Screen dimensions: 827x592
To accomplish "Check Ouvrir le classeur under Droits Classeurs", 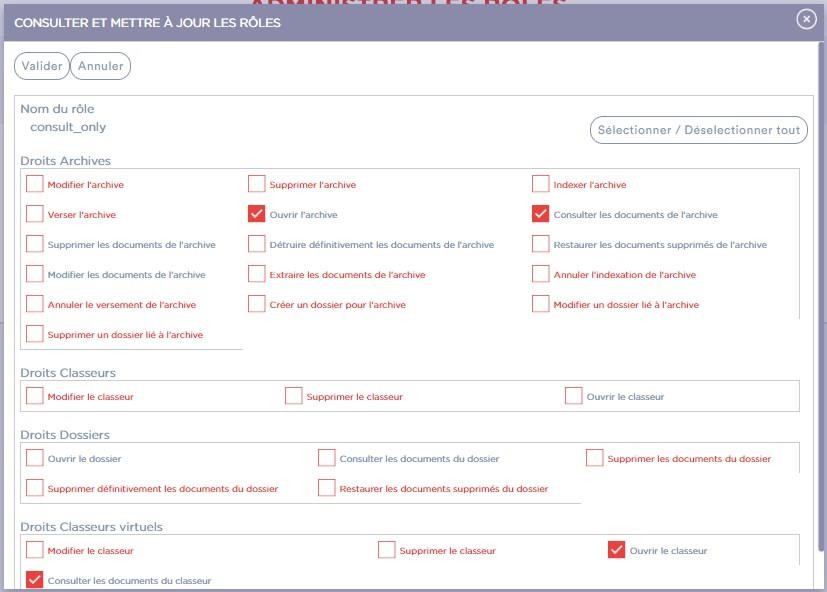I will click(x=574, y=396).
